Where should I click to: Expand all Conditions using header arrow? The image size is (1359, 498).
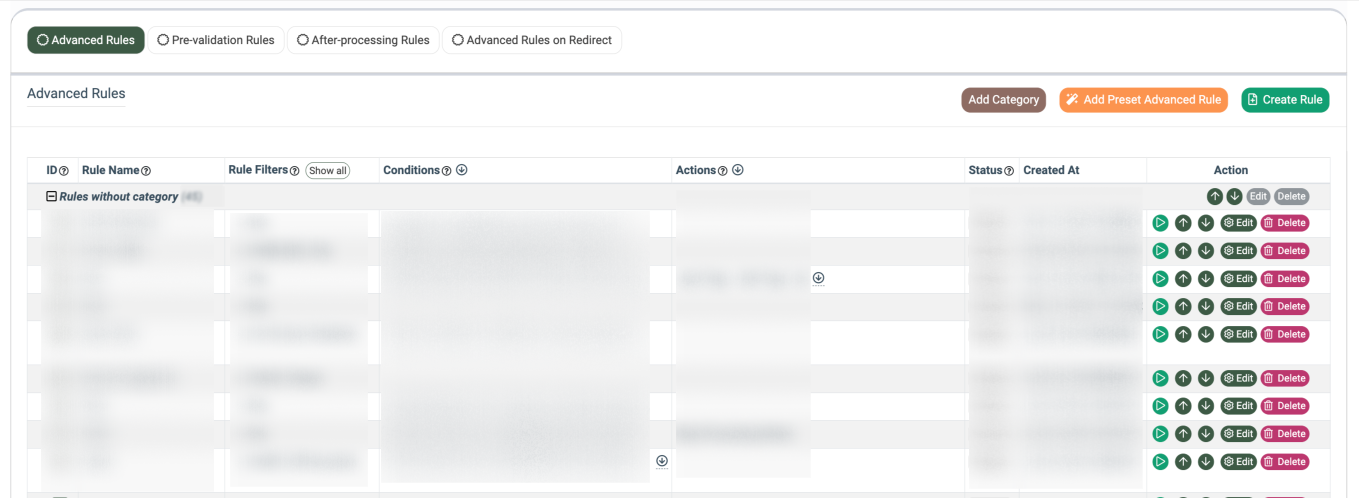[462, 170]
